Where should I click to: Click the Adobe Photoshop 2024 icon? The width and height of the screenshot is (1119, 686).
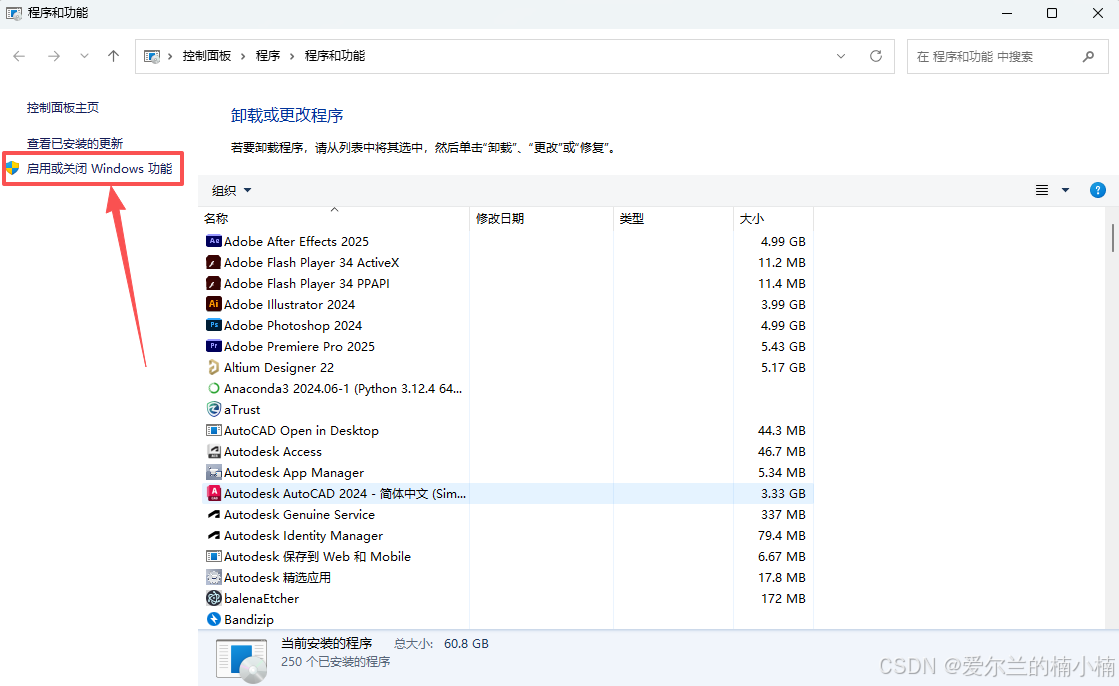click(x=213, y=325)
